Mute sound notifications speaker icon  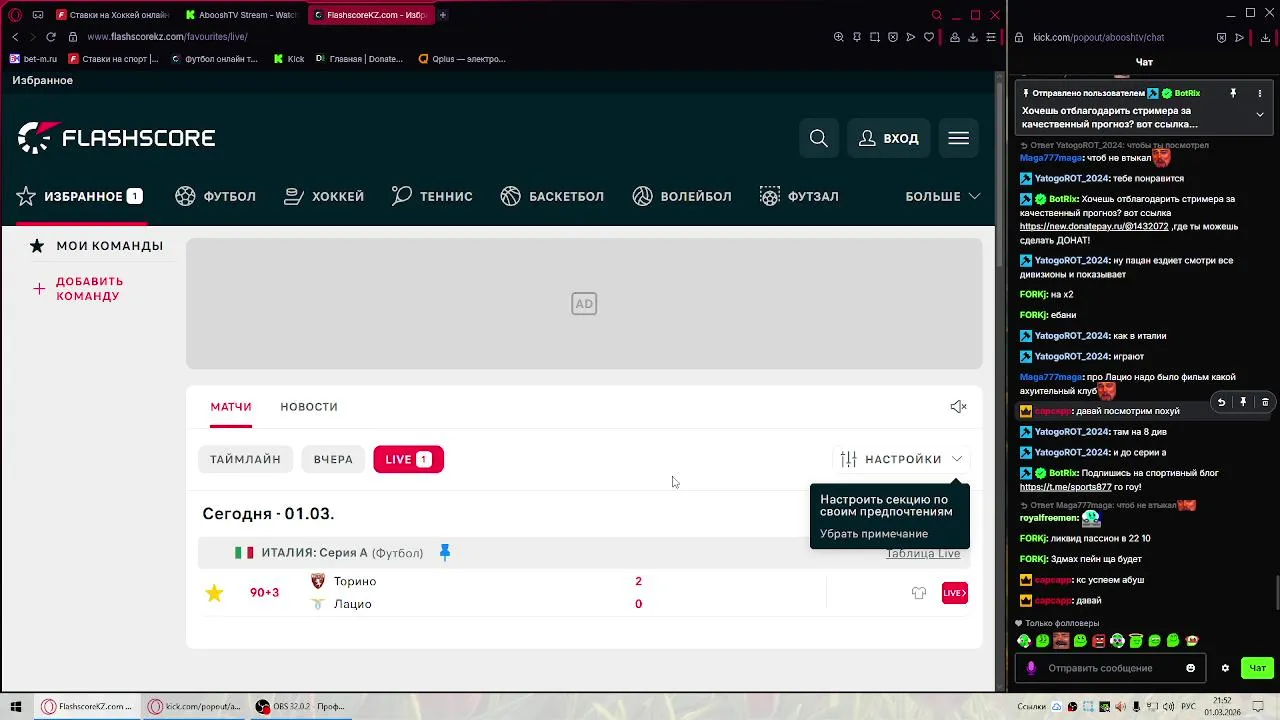pos(958,406)
